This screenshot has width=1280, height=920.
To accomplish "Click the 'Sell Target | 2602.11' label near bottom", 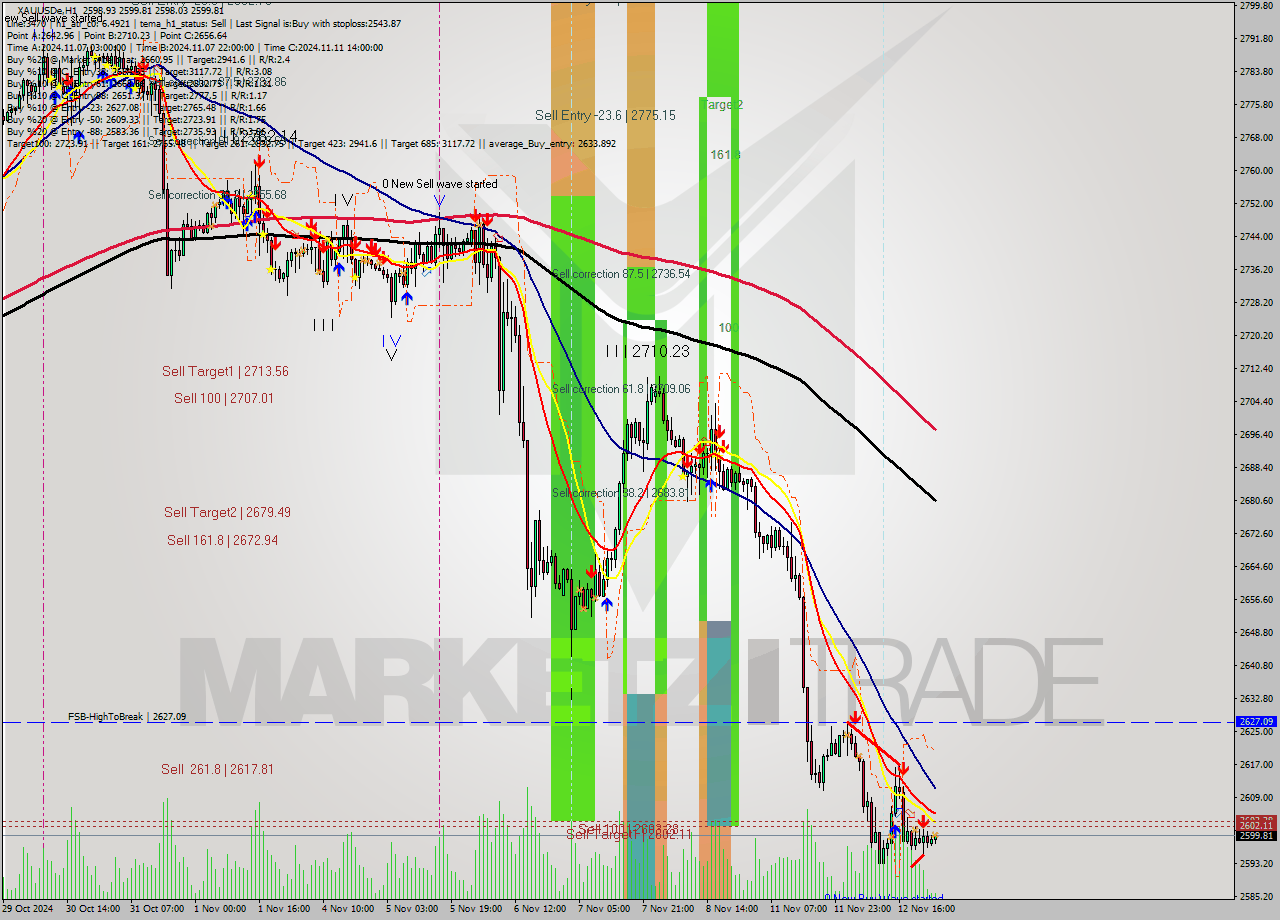I will click(x=629, y=834).
